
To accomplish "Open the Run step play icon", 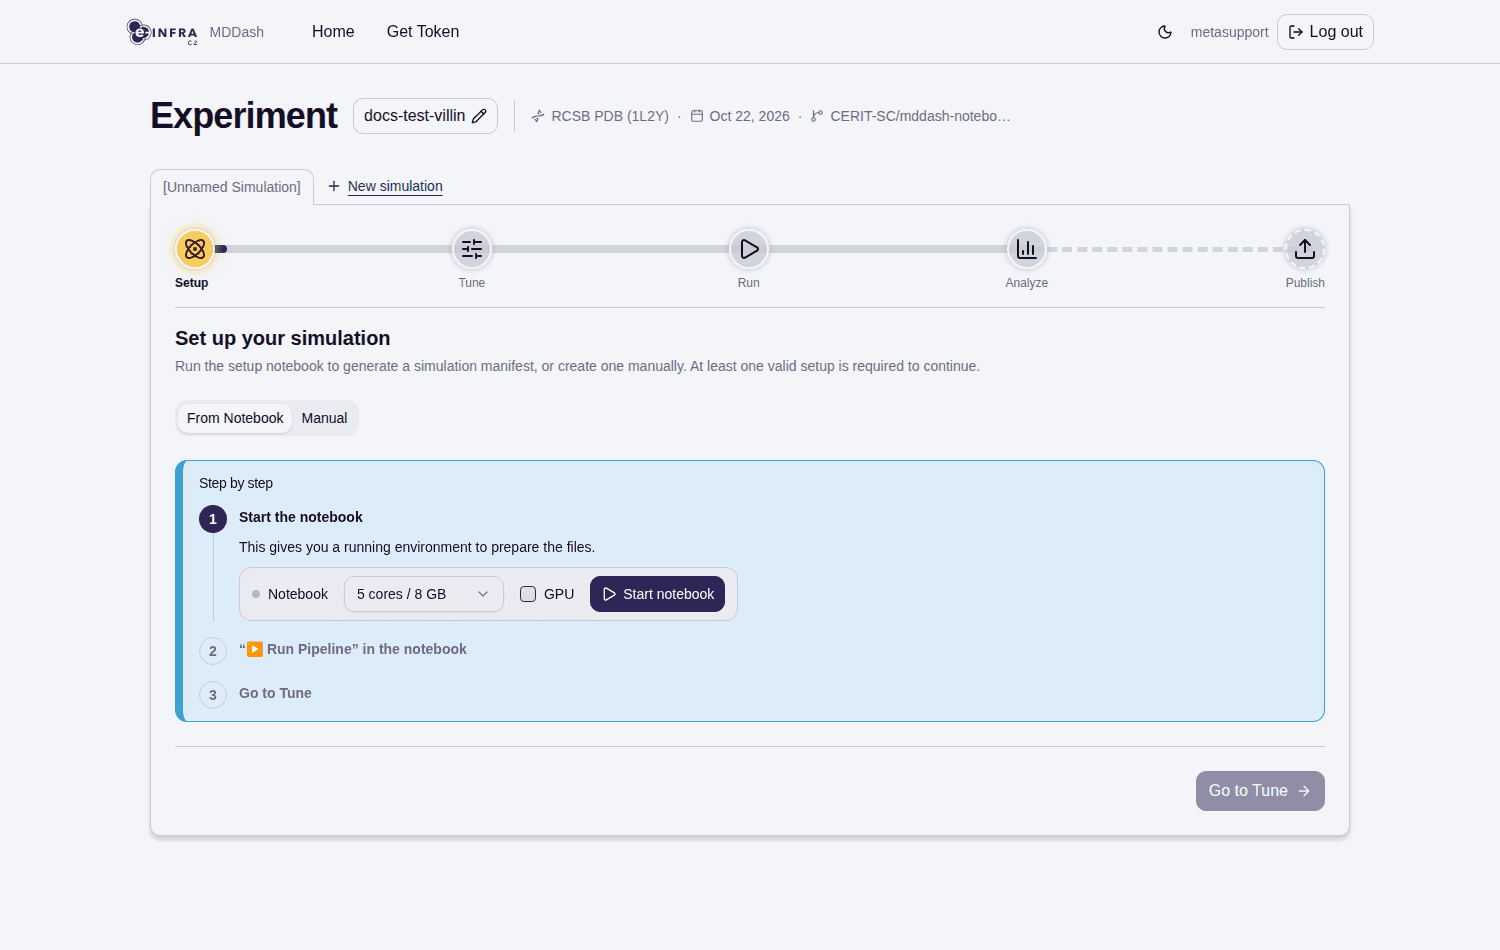I will coord(749,249).
